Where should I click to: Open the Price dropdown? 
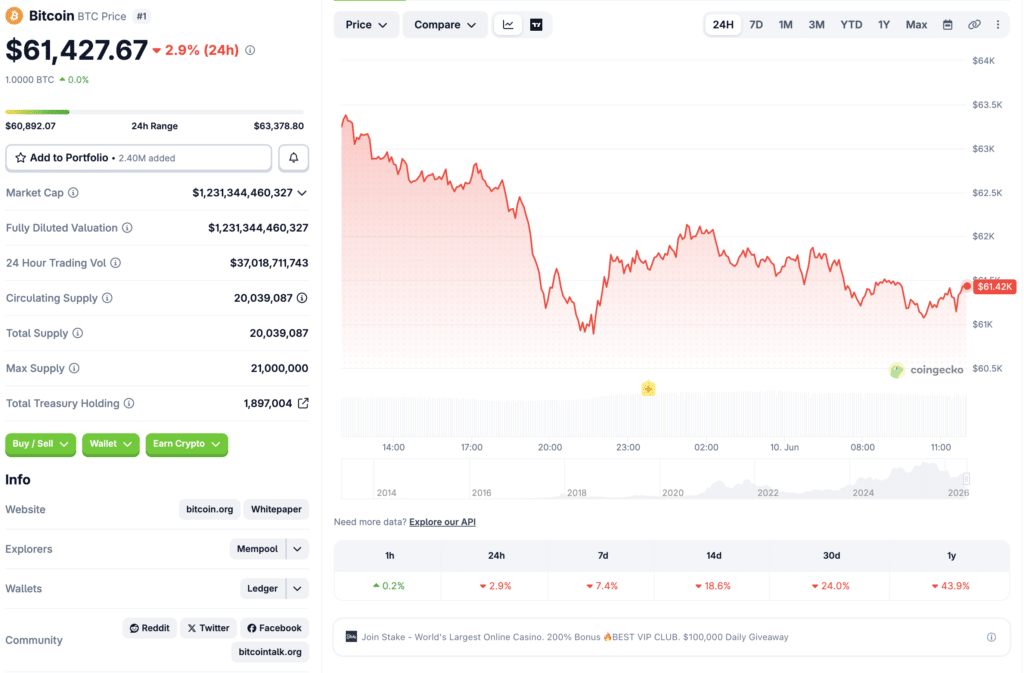point(366,25)
